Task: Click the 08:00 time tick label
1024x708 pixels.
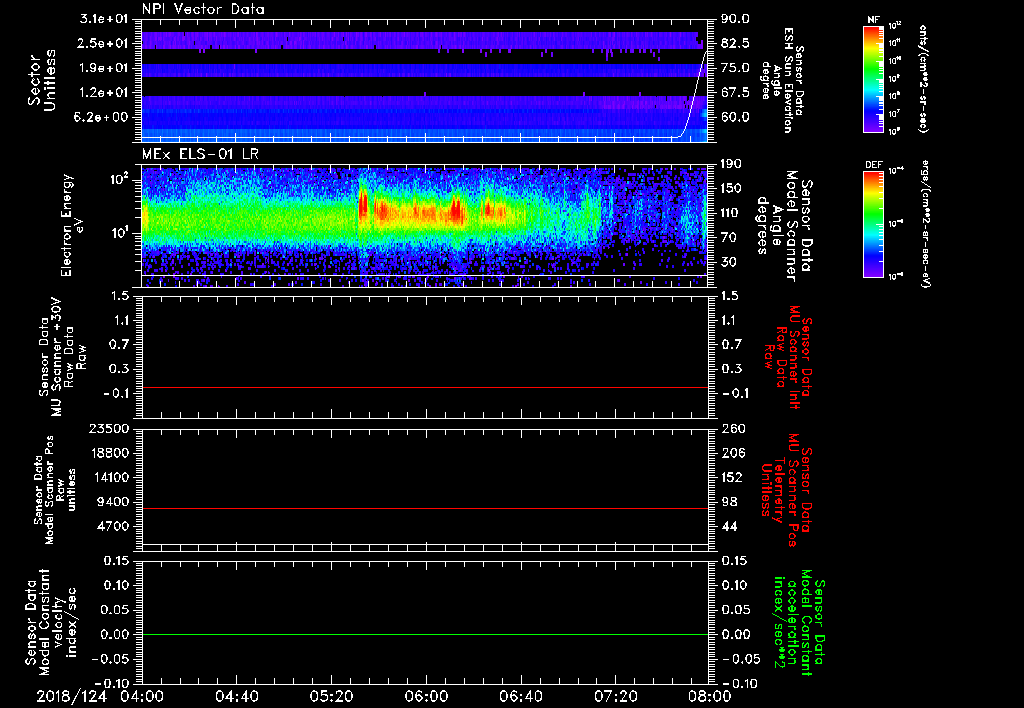Action: point(708,695)
